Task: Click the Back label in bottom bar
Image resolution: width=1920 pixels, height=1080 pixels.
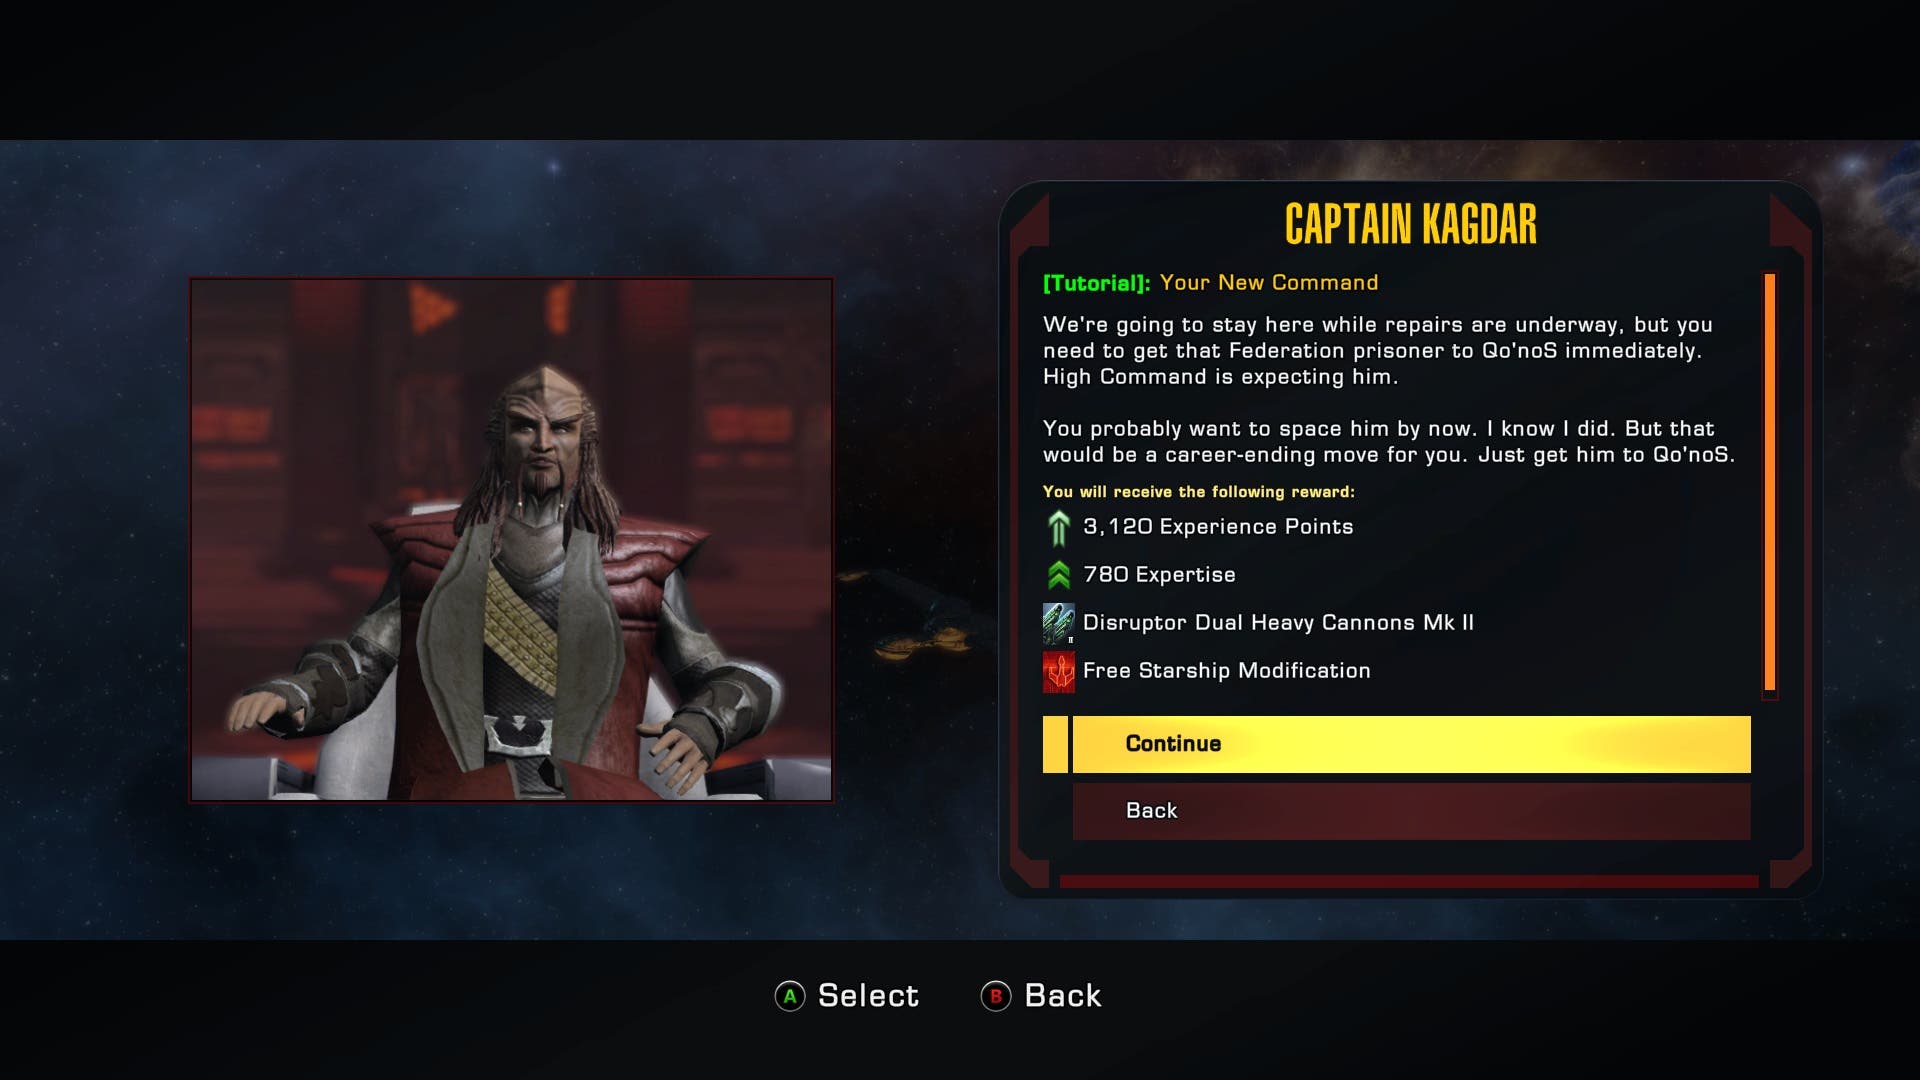Action: pyautogui.click(x=1063, y=996)
